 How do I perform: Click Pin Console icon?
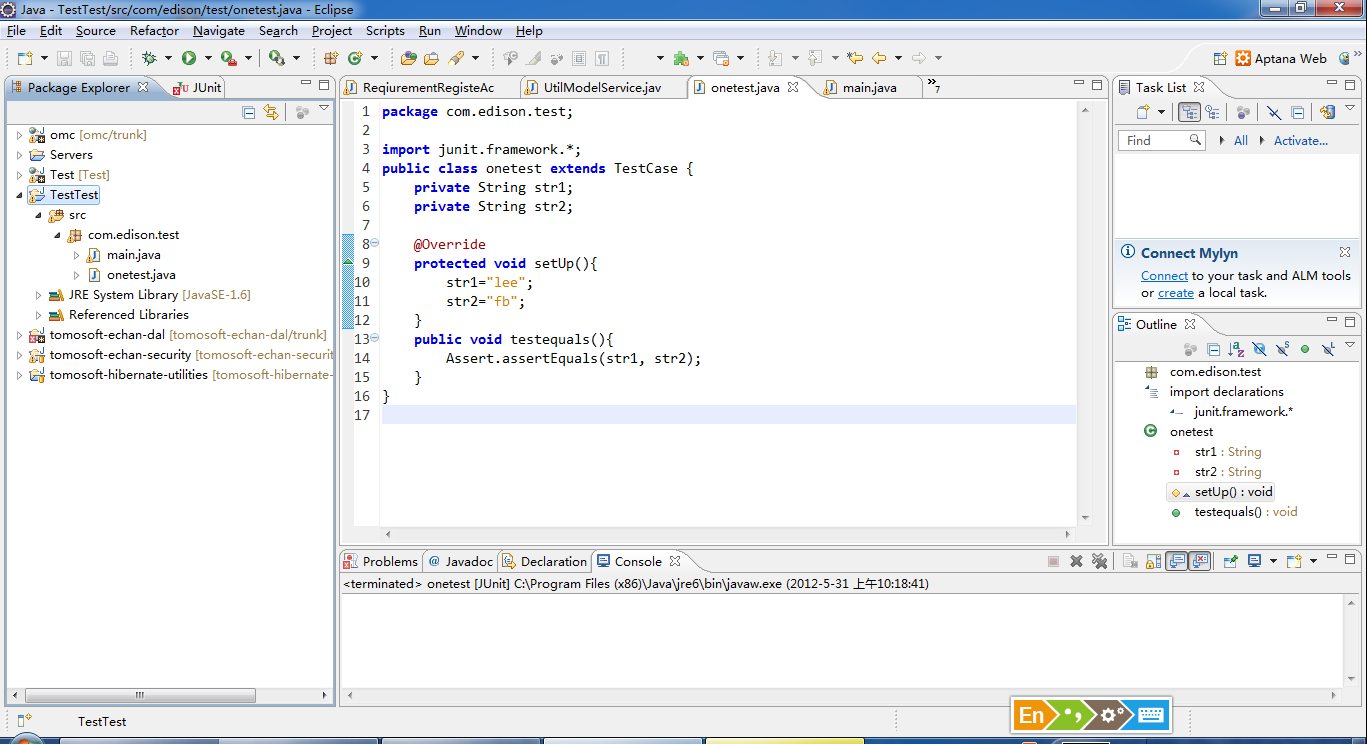tap(1231, 562)
